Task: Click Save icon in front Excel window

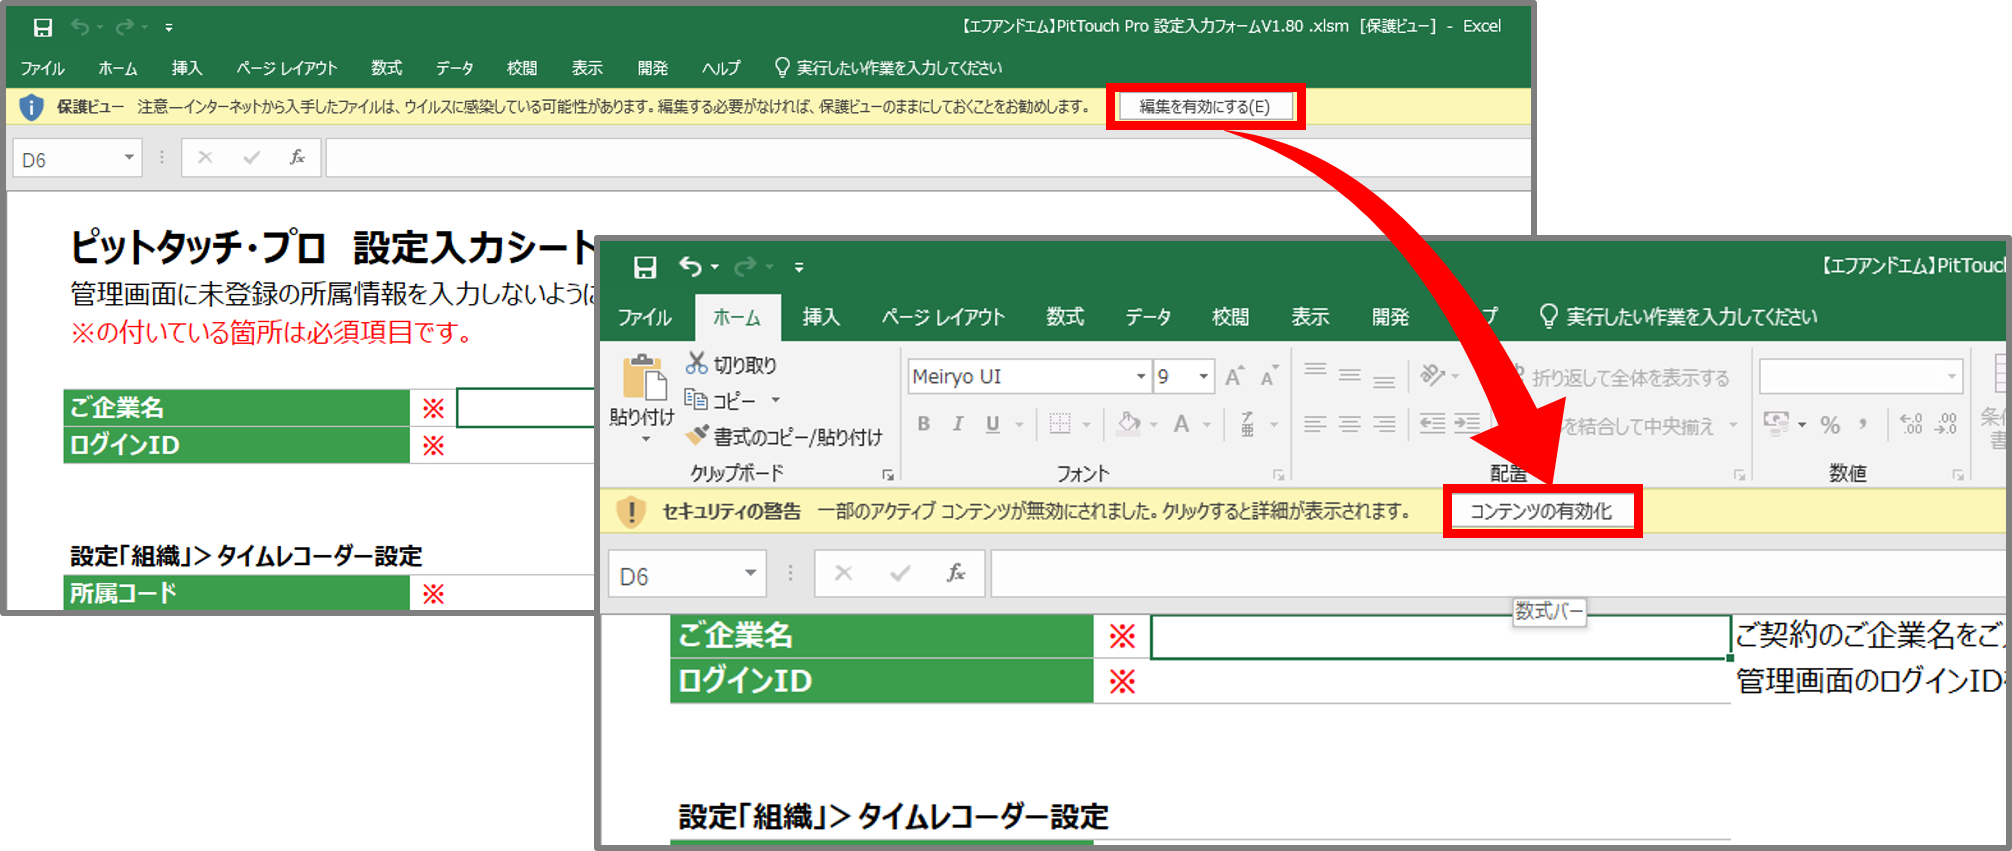Action: click(x=645, y=267)
